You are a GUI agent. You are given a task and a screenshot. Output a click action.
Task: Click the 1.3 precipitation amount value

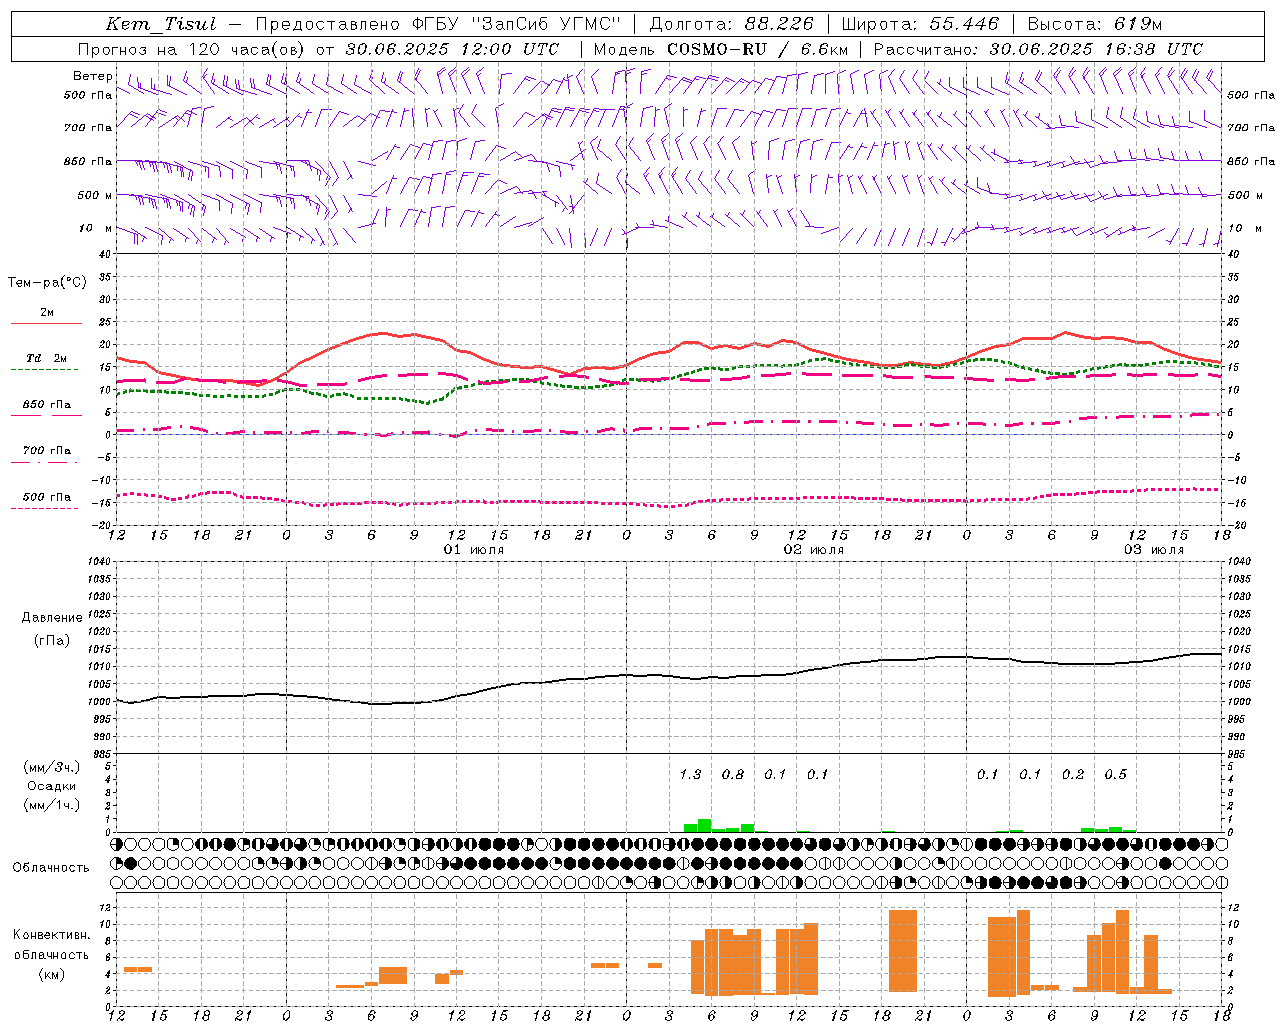[690, 774]
